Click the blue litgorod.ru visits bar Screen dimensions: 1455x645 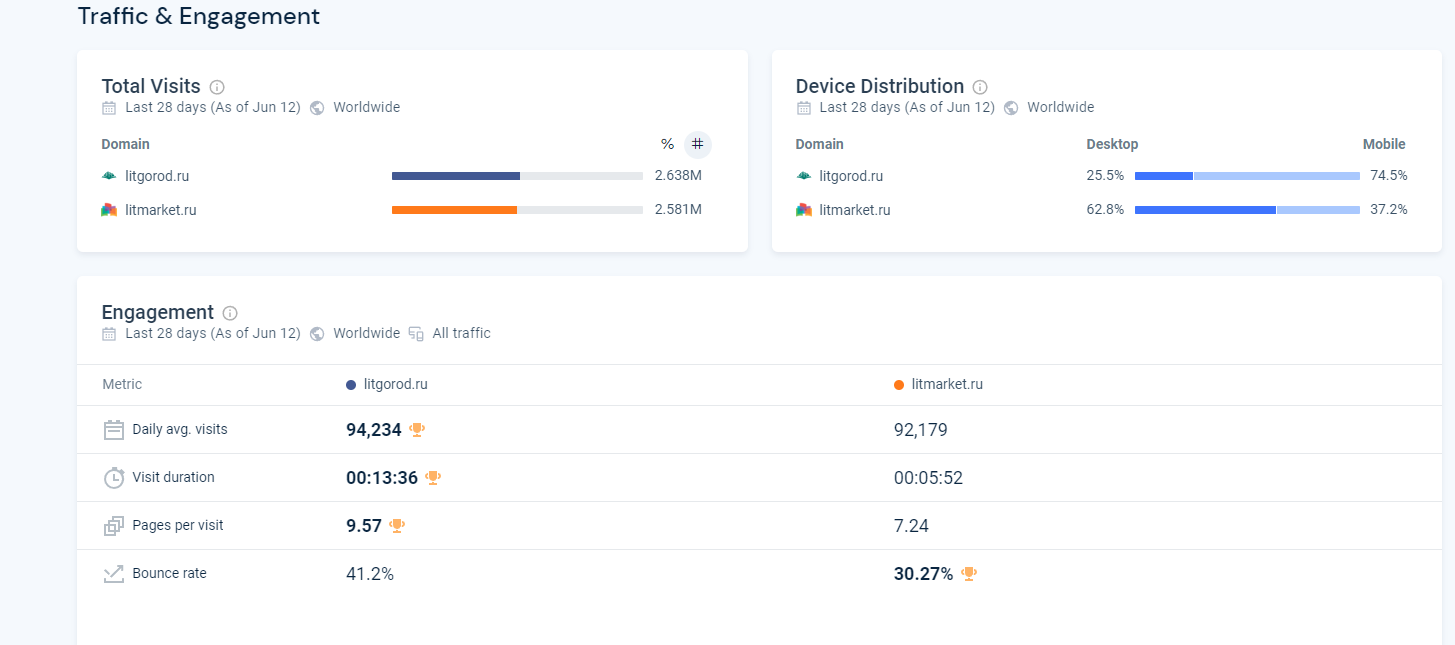click(x=456, y=176)
